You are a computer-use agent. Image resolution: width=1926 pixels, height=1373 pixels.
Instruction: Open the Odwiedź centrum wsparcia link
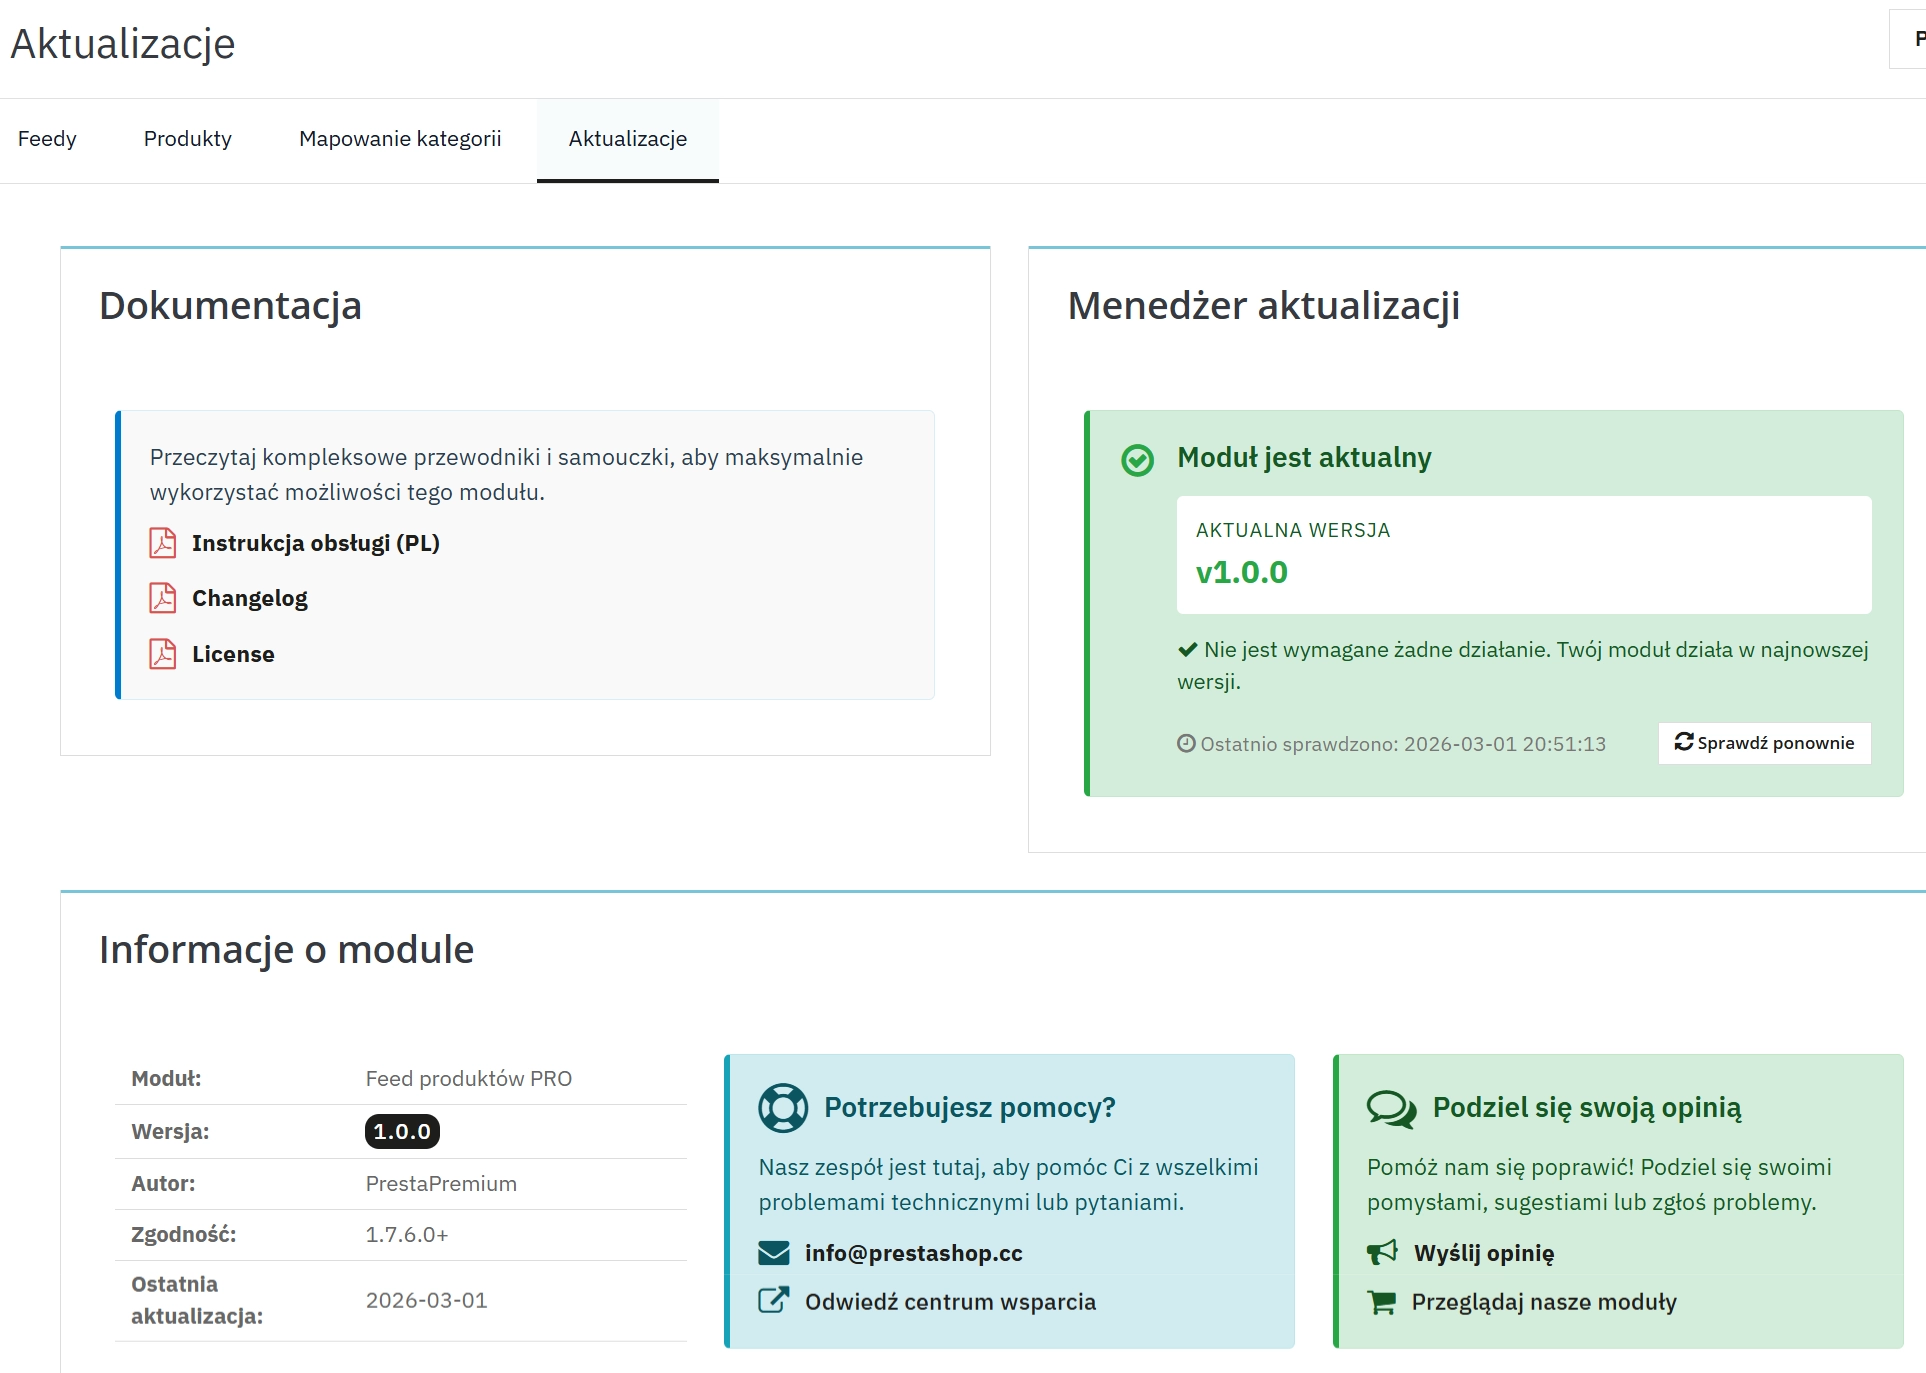coord(950,1301)
